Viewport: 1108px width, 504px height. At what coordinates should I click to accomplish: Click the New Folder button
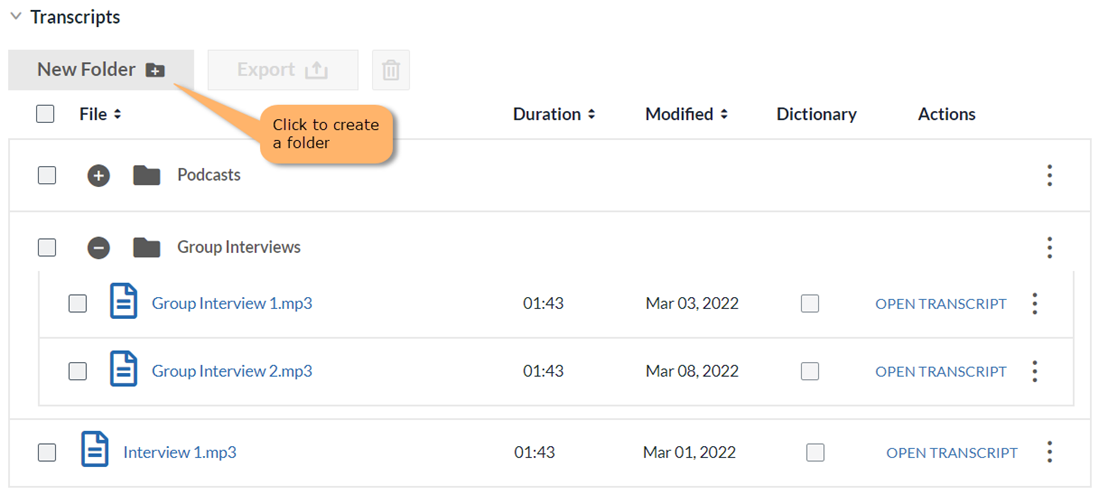(x=101, y=70)
